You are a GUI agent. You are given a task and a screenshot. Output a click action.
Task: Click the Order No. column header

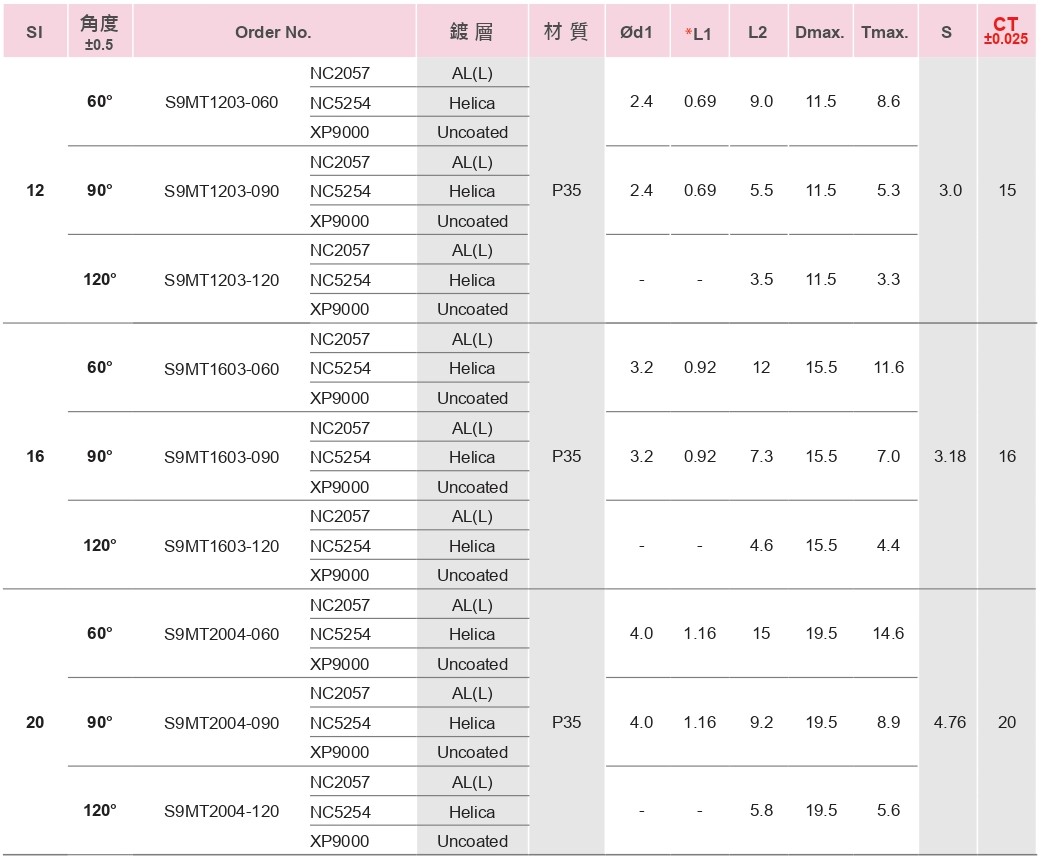(274, 32)
